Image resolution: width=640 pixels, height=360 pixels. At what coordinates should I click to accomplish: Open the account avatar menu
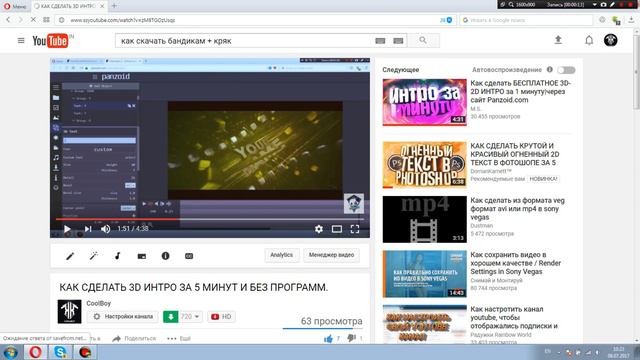[611, 40]
